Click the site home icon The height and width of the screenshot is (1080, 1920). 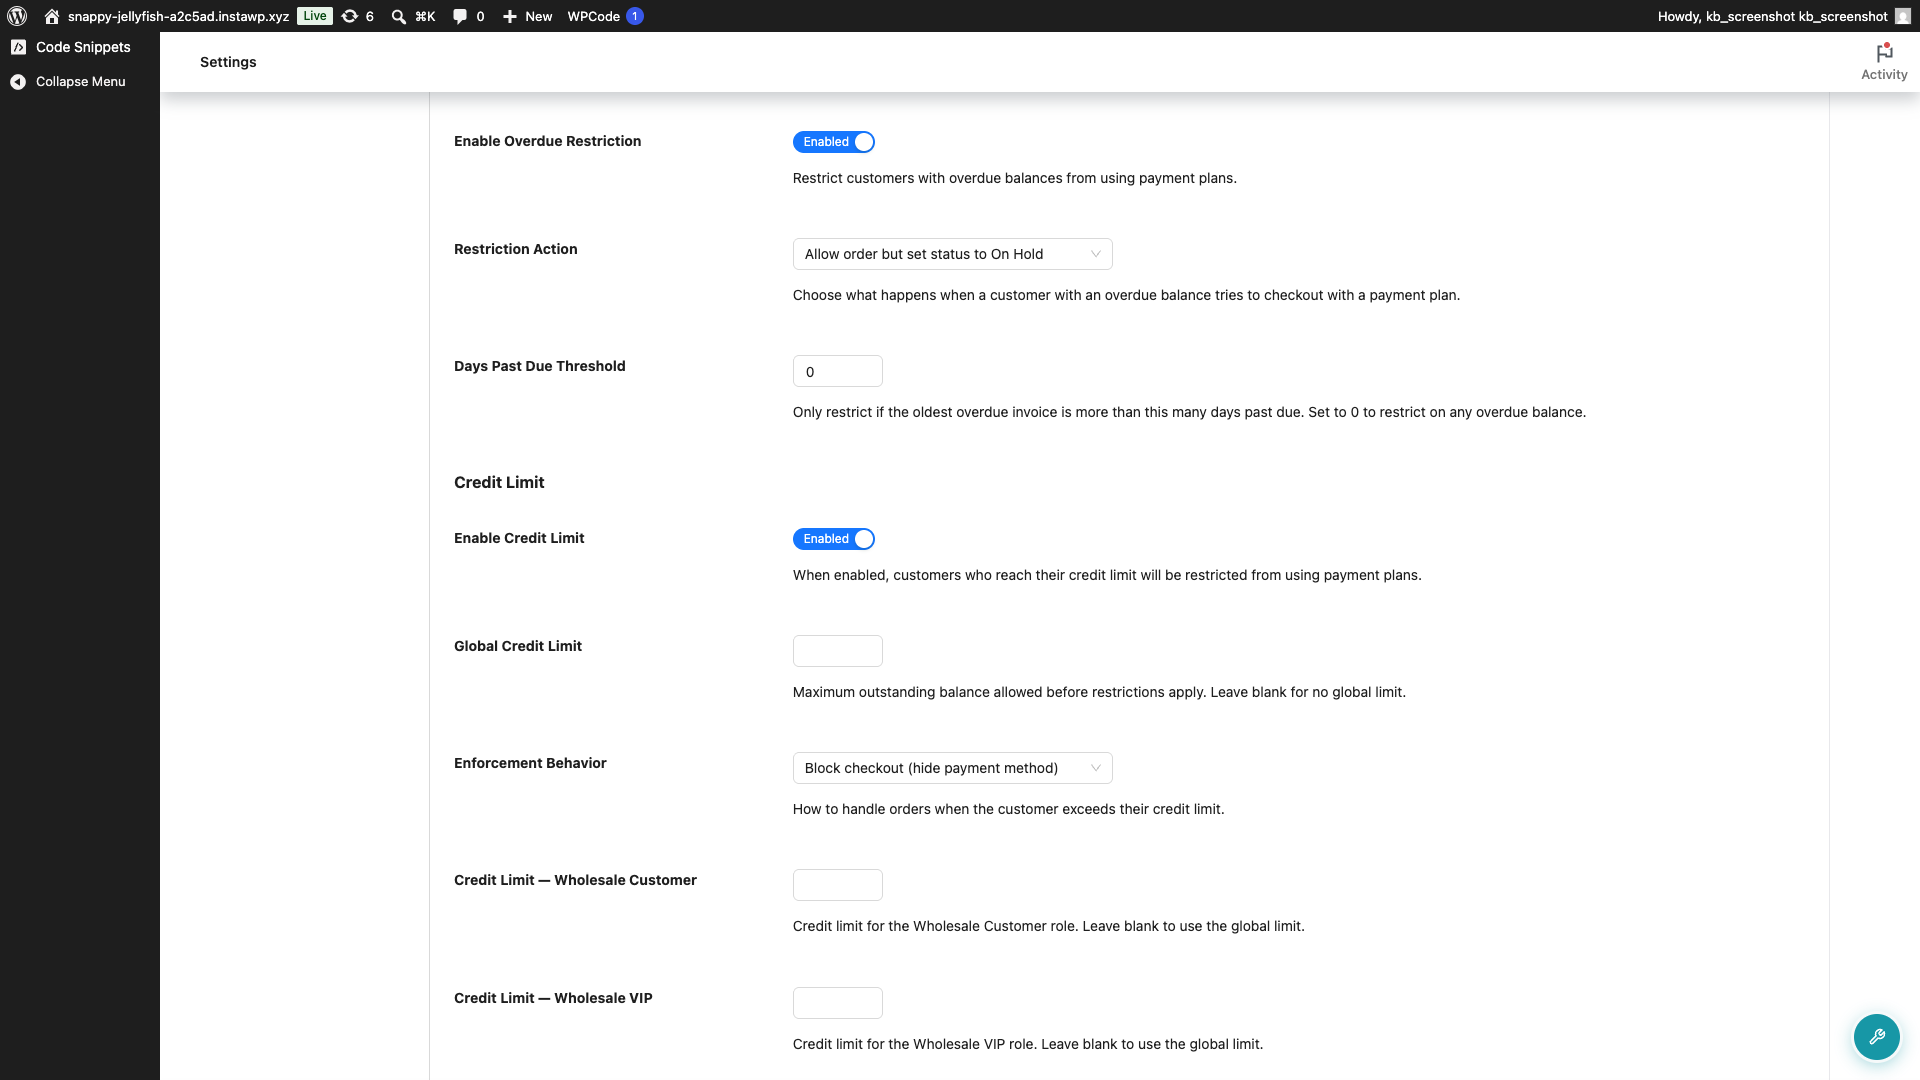coord(52,16)
